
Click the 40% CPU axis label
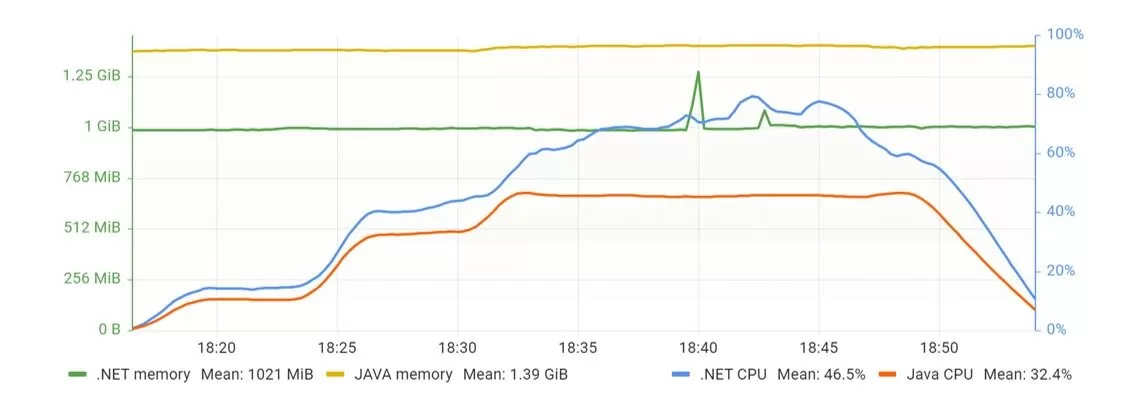pyautogui.click(x=1062, y=212)
